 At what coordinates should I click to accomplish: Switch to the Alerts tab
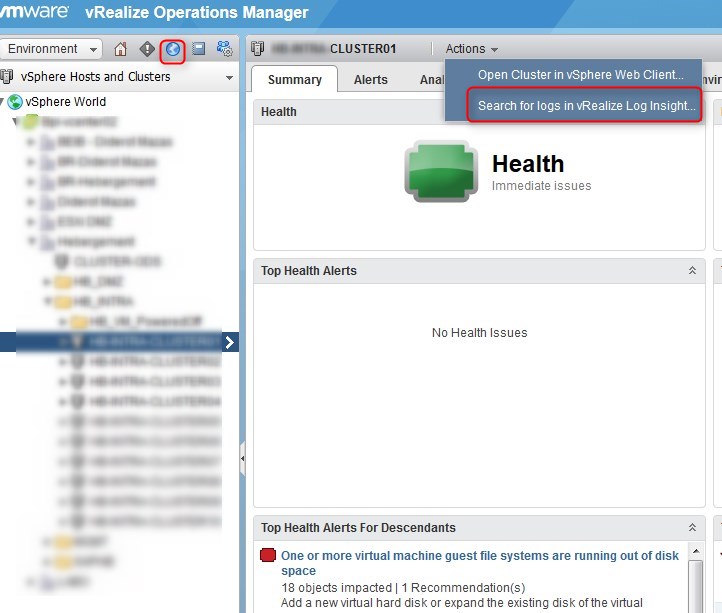(x=370, y=80)
